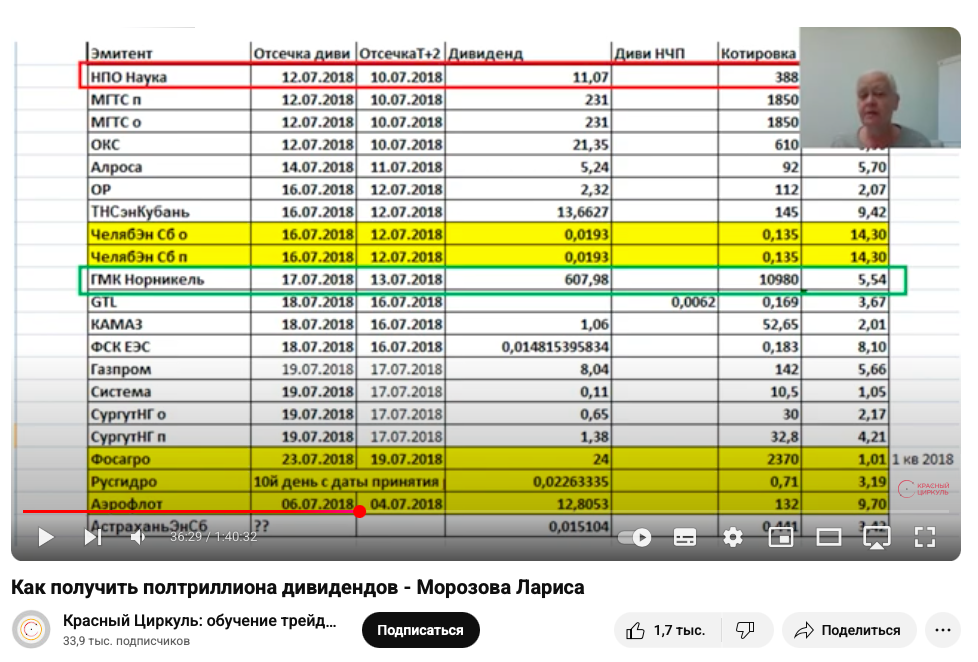This screenshot has width=978, height=662.
Task: Click the Котировка column header
Action: 758,54
